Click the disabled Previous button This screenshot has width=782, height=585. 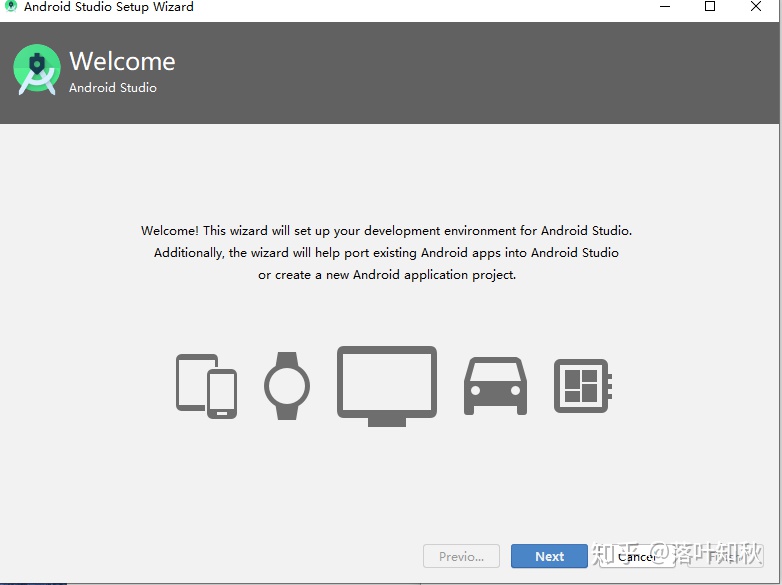[461, 556]
